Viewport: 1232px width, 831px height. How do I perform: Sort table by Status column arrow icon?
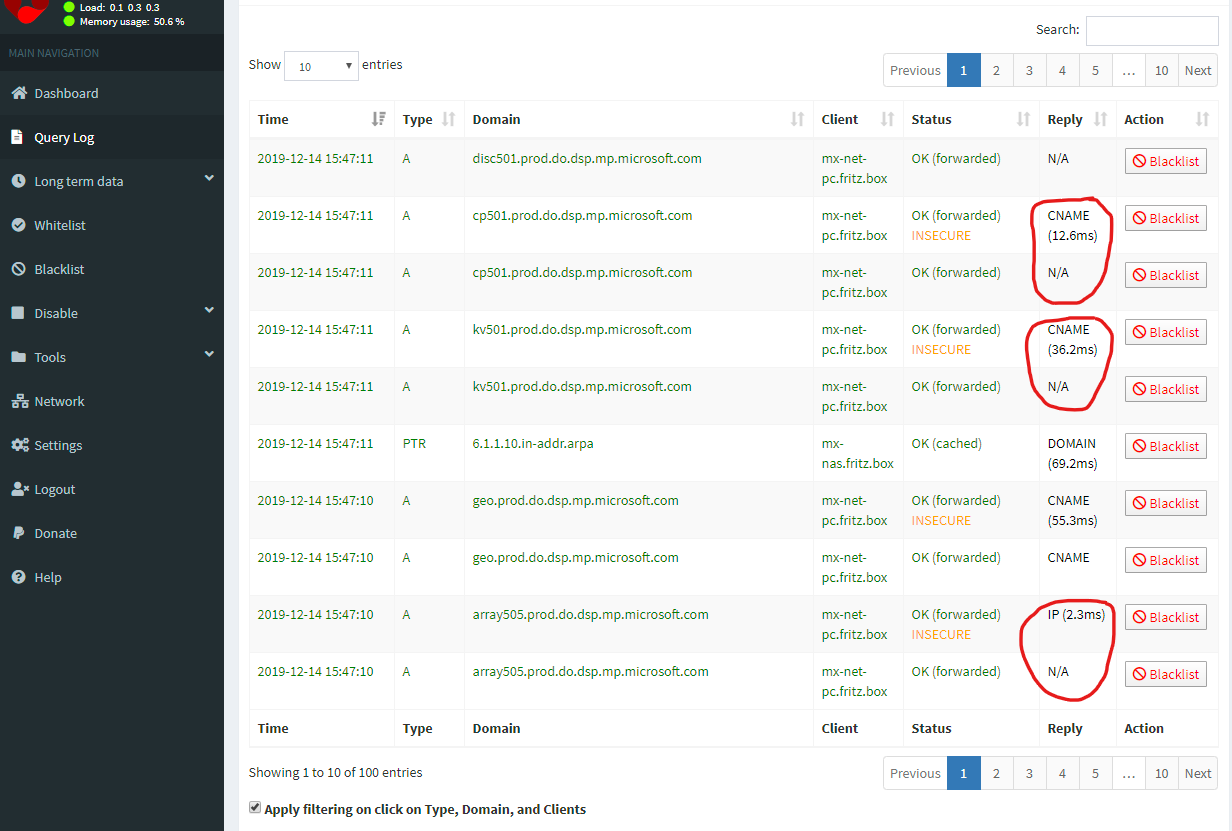pos(1023,119)
